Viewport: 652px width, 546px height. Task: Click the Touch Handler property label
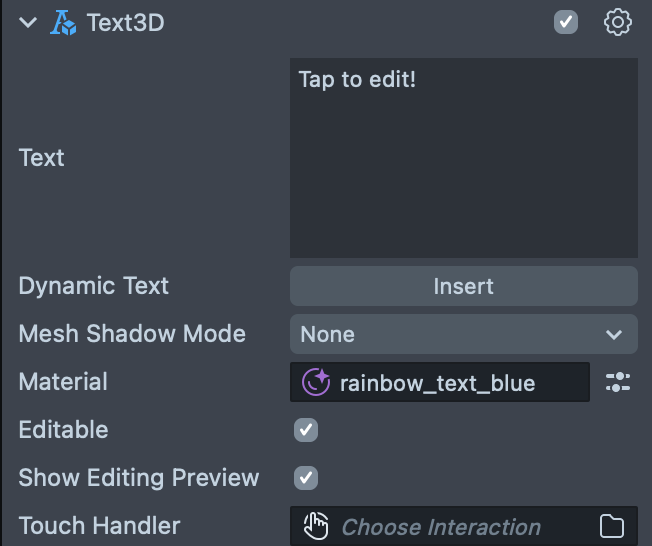point(99,526)
